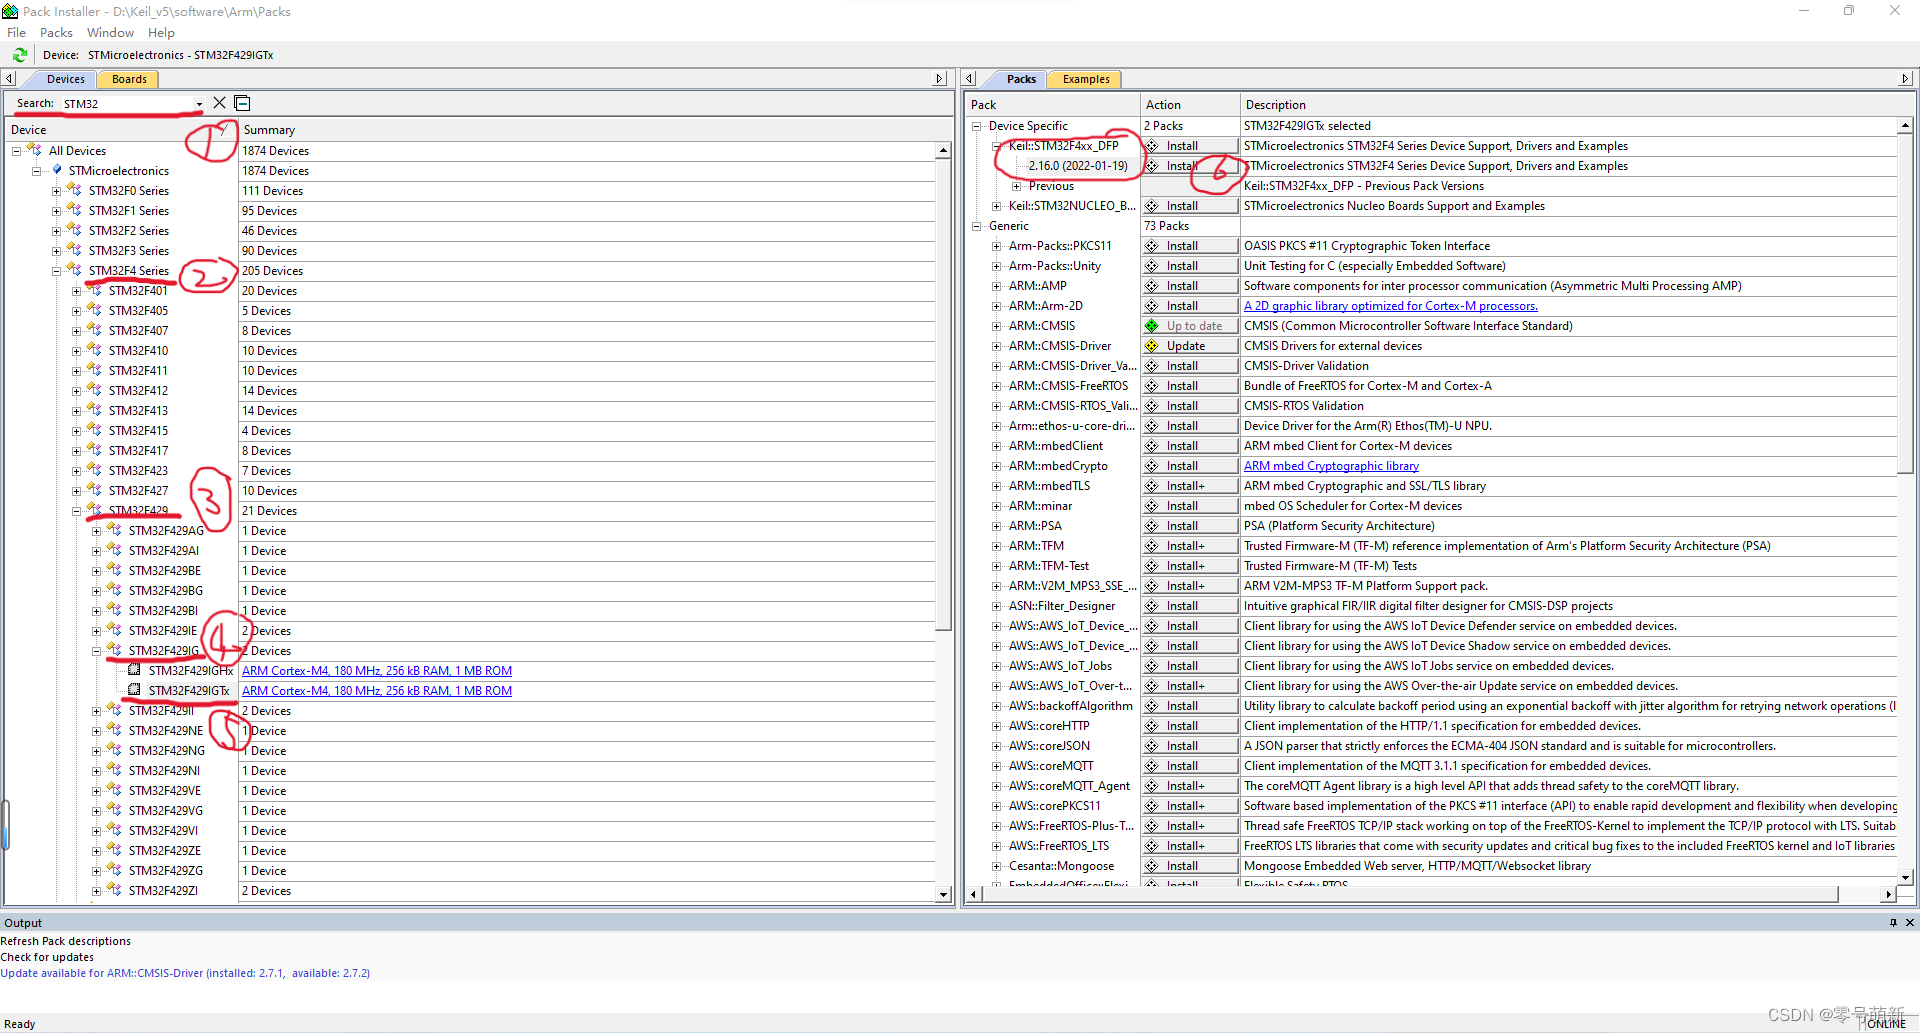Click the Summary column header
The height and width of the screenshot is (1033, 1920).
point(595,130)
